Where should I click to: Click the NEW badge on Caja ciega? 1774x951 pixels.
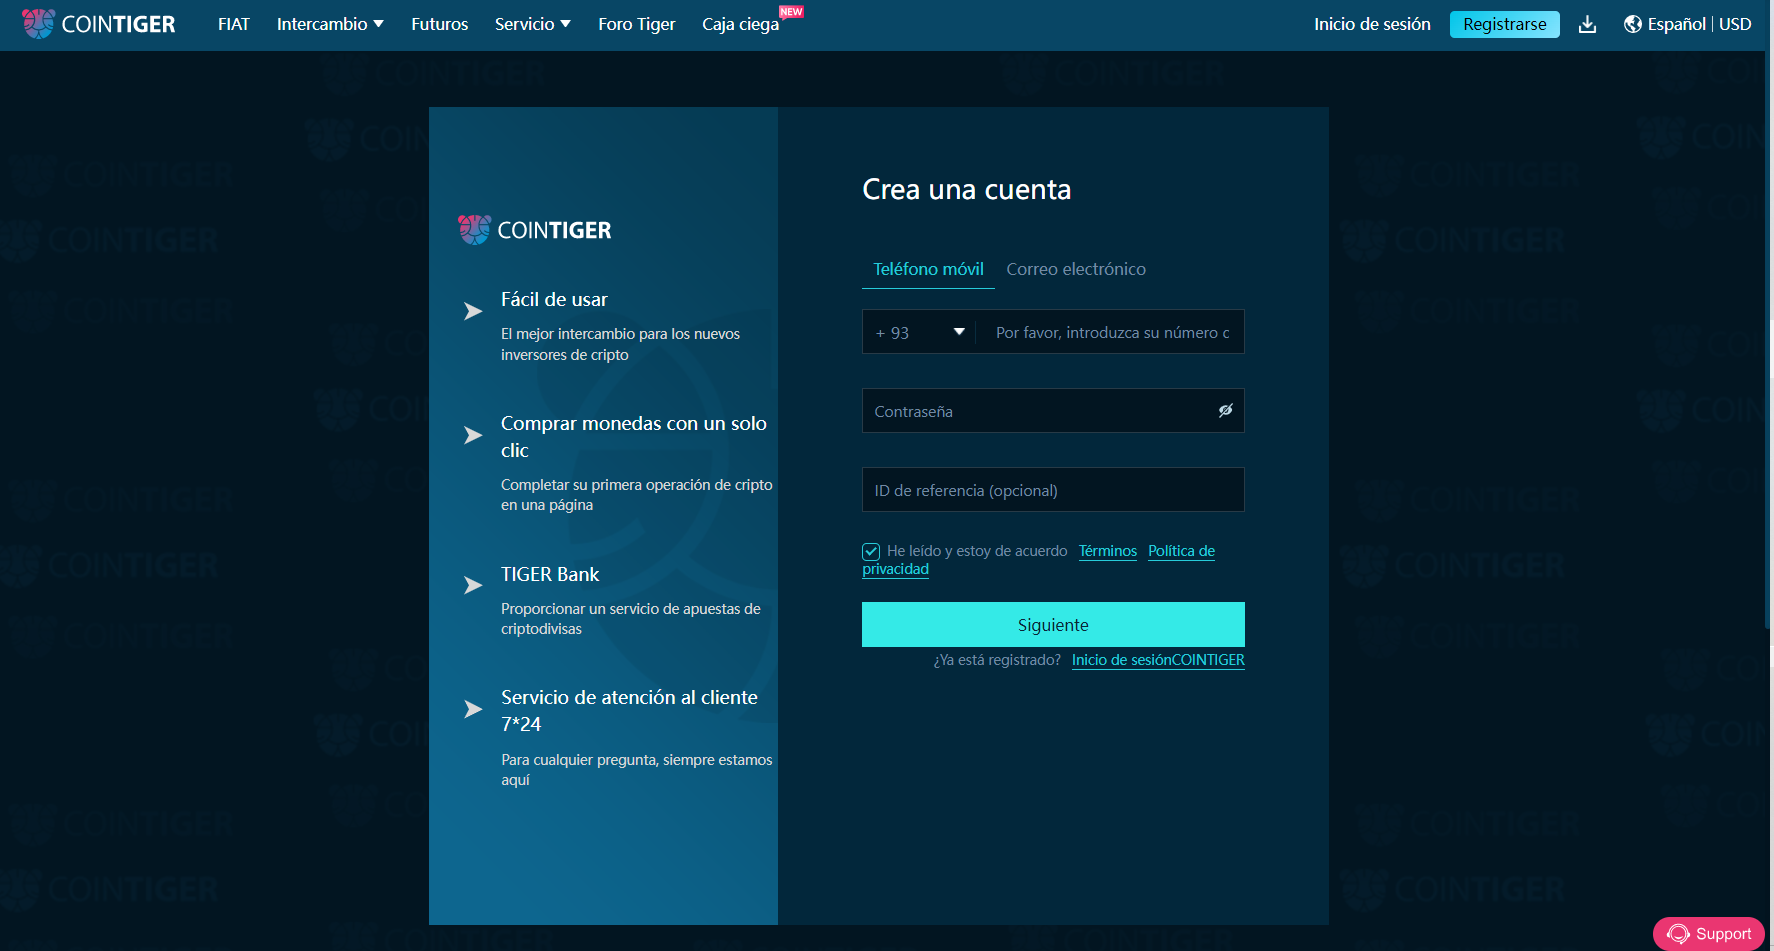click(791, 12)
